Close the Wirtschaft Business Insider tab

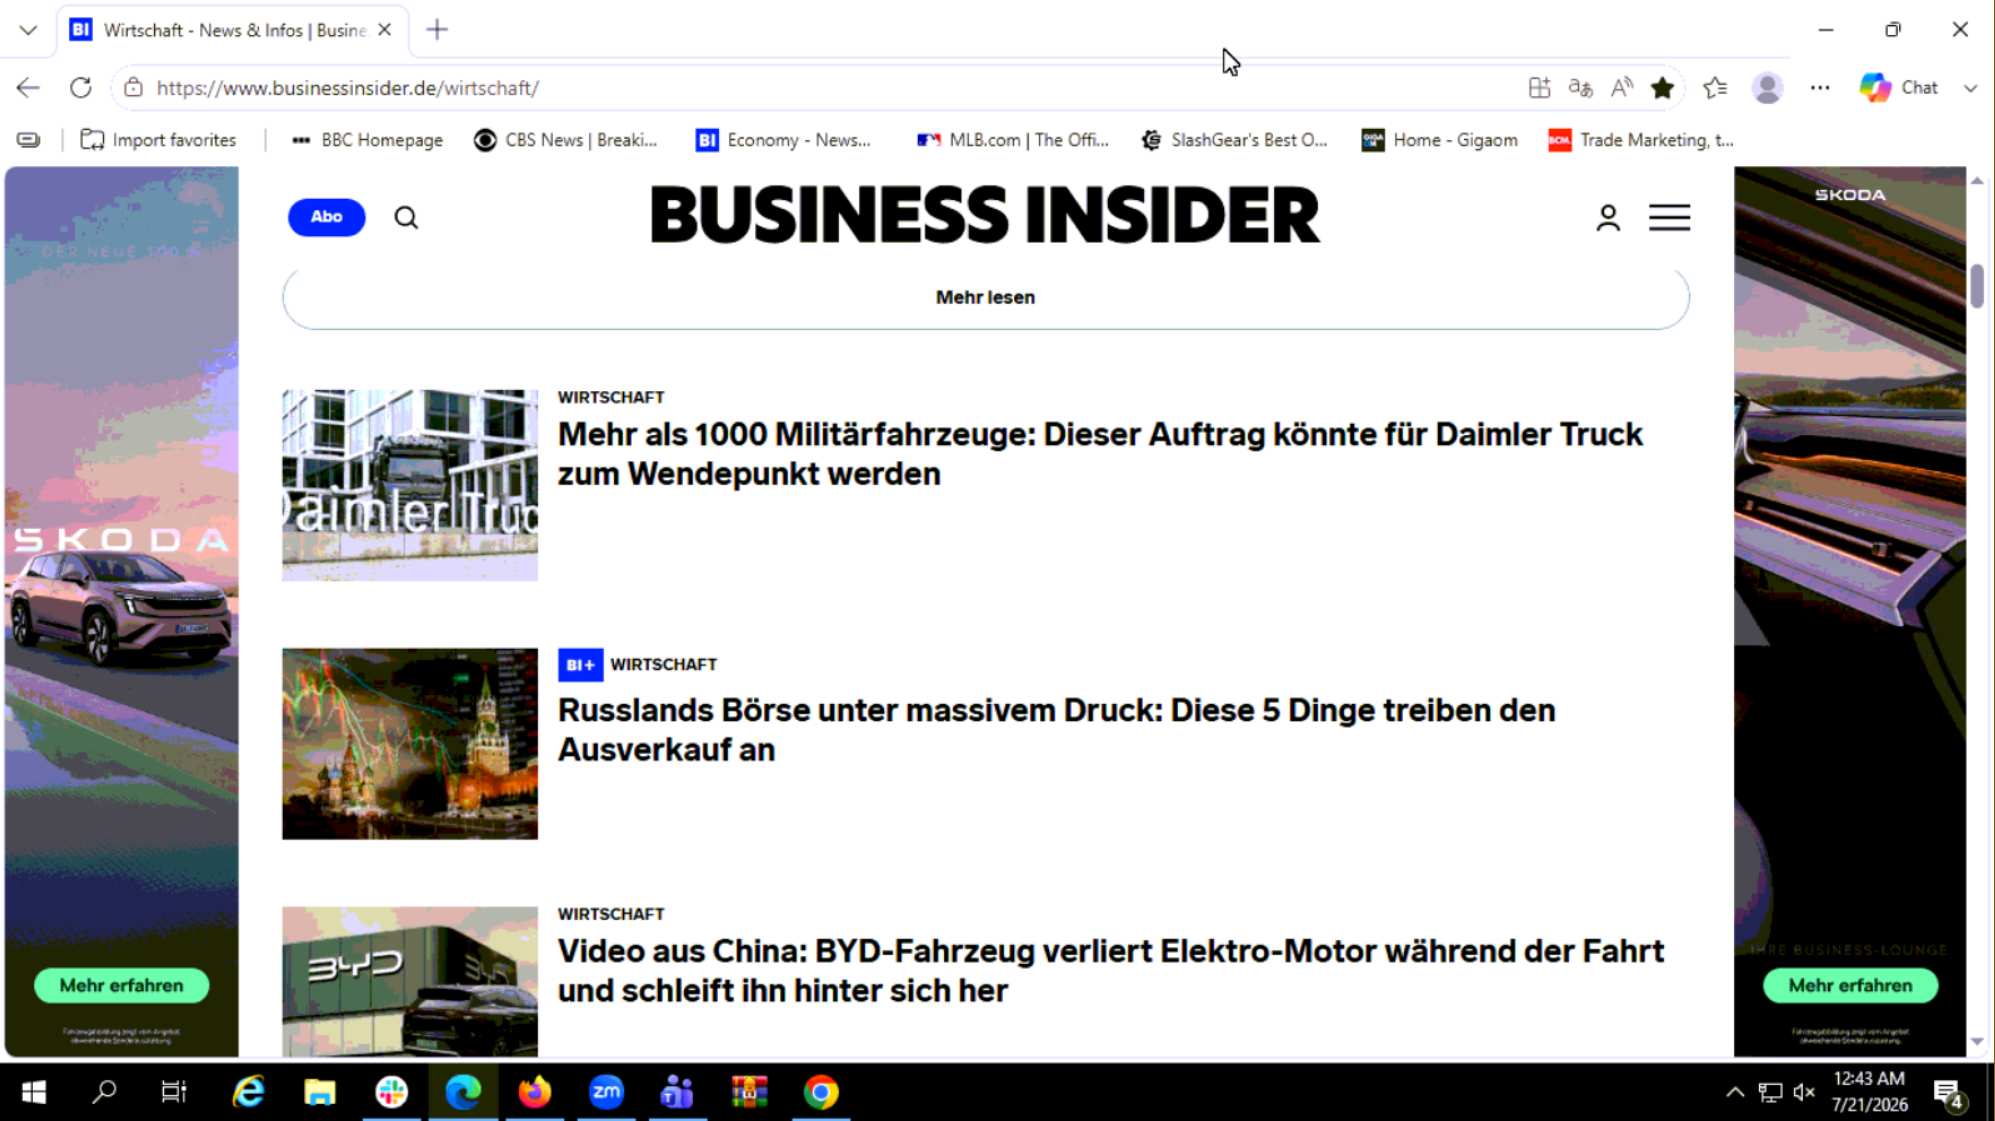384,30
